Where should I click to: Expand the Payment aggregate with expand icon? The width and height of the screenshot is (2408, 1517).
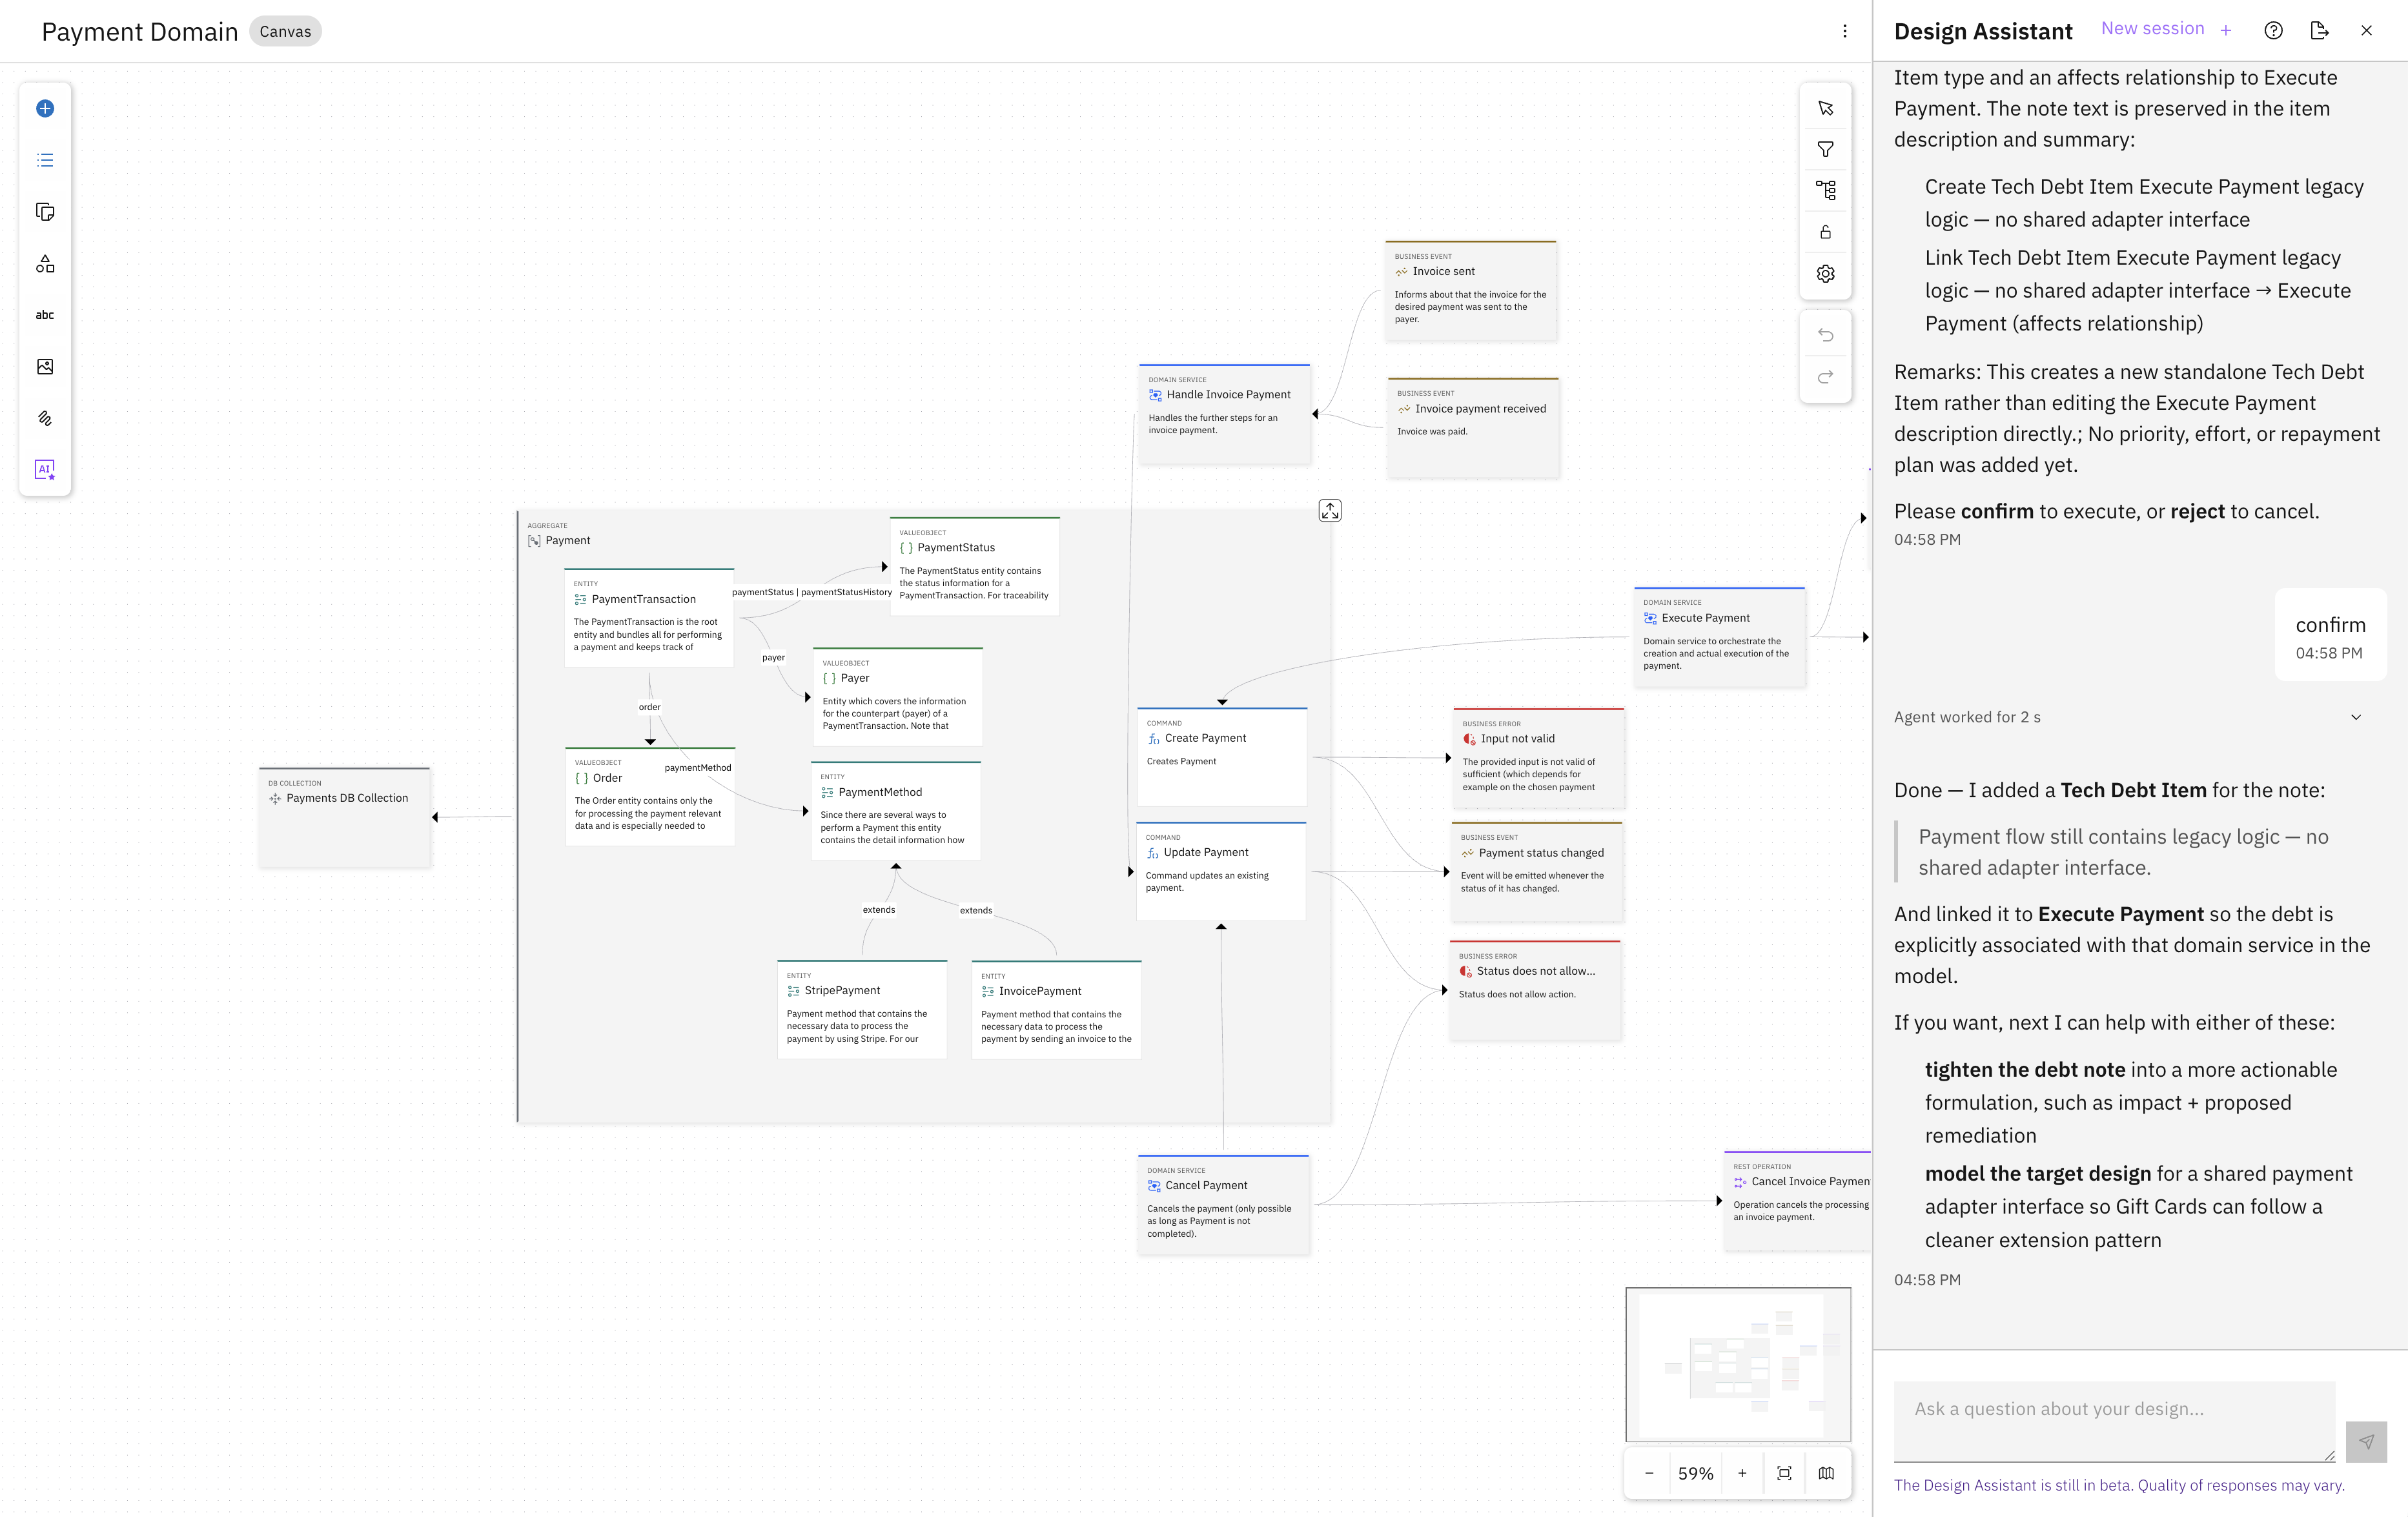[x=1330, y=511]
